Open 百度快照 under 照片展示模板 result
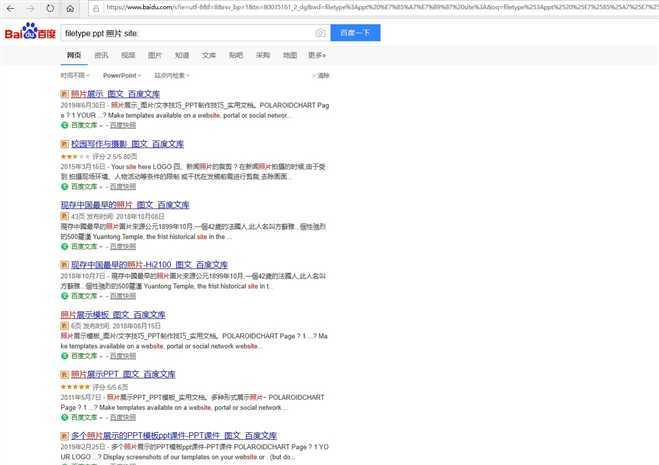This screenshot has height=465, width=659. 123,356
